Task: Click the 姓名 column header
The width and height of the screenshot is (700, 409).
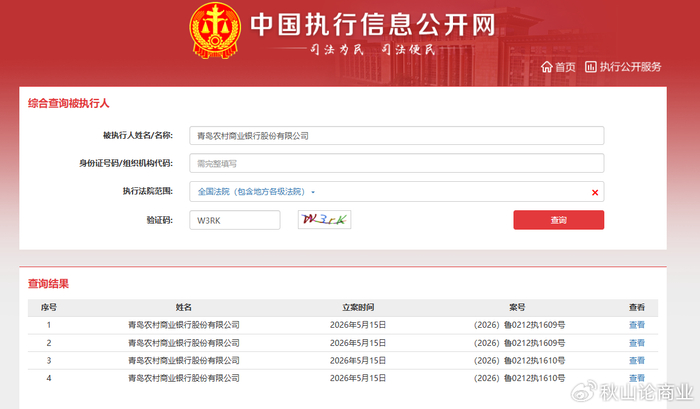Action: (x=183, y=307)
